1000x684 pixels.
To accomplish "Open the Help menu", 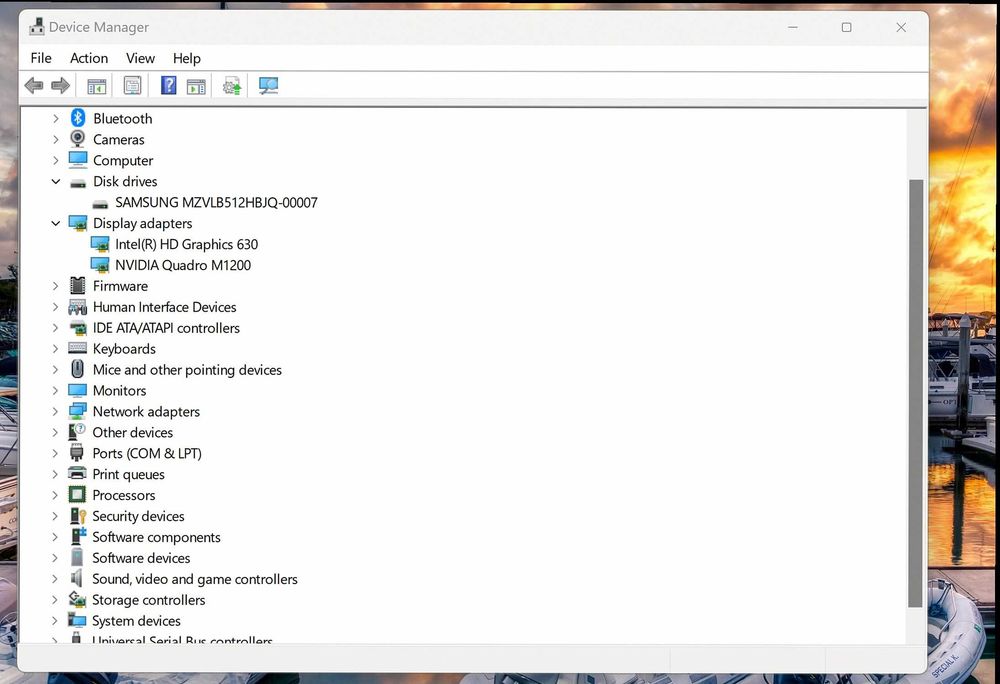I will (187, 58).
